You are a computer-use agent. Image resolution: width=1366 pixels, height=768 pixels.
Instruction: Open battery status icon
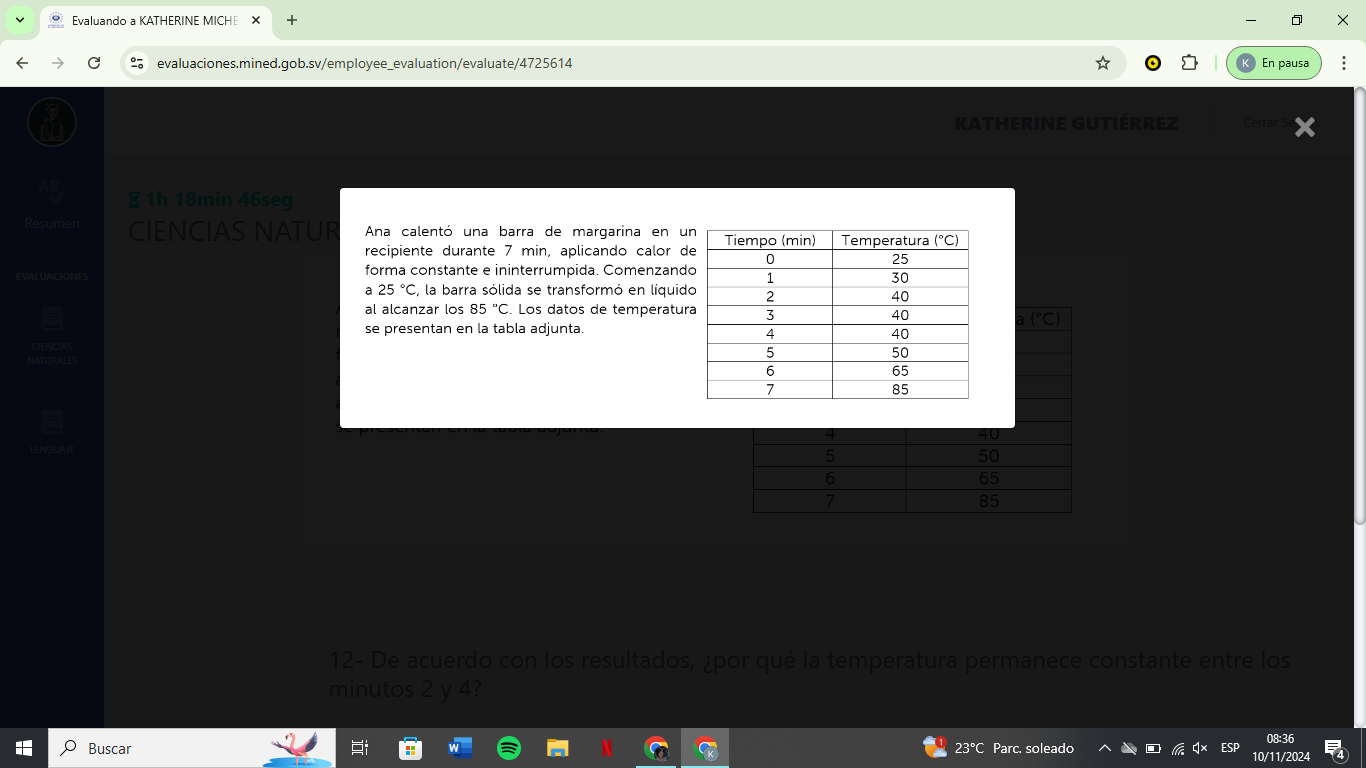click(x=1153, y=748)
